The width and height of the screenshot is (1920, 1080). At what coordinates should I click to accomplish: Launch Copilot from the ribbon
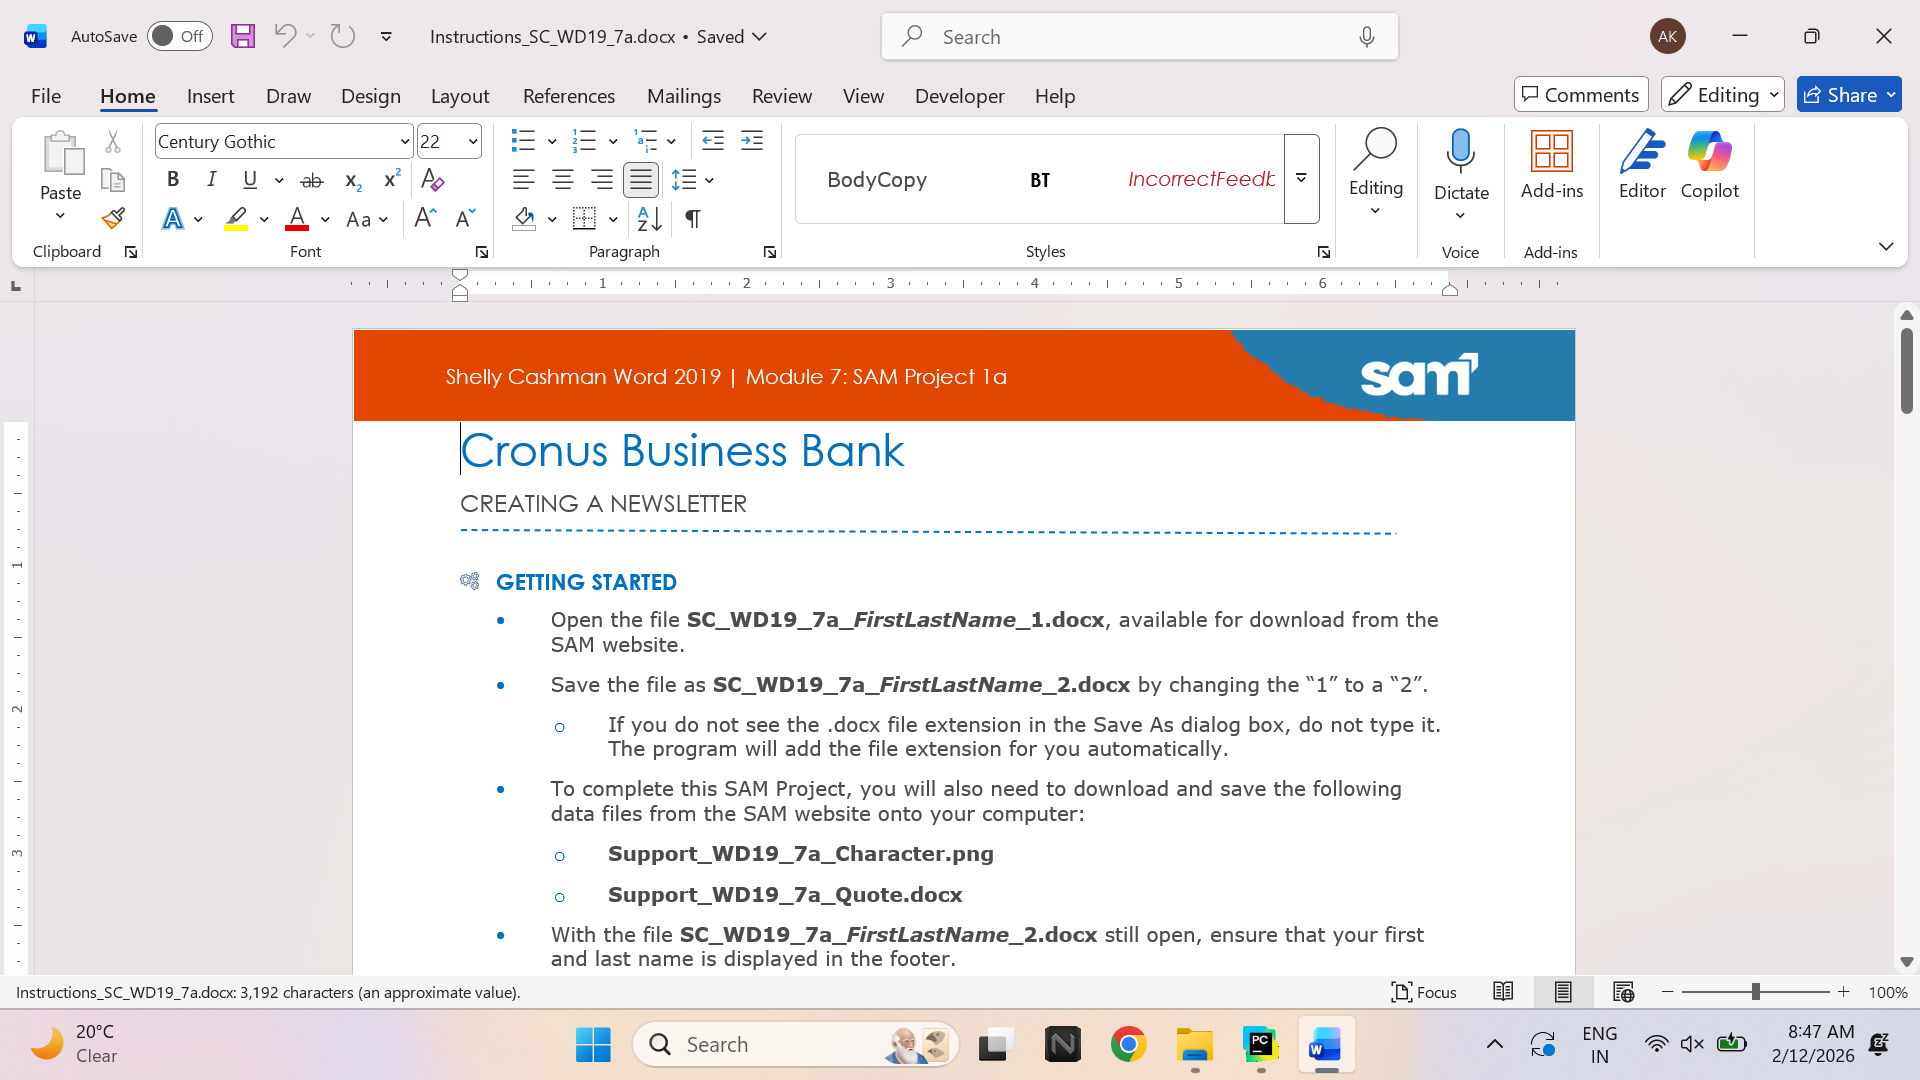point(1710,166)
